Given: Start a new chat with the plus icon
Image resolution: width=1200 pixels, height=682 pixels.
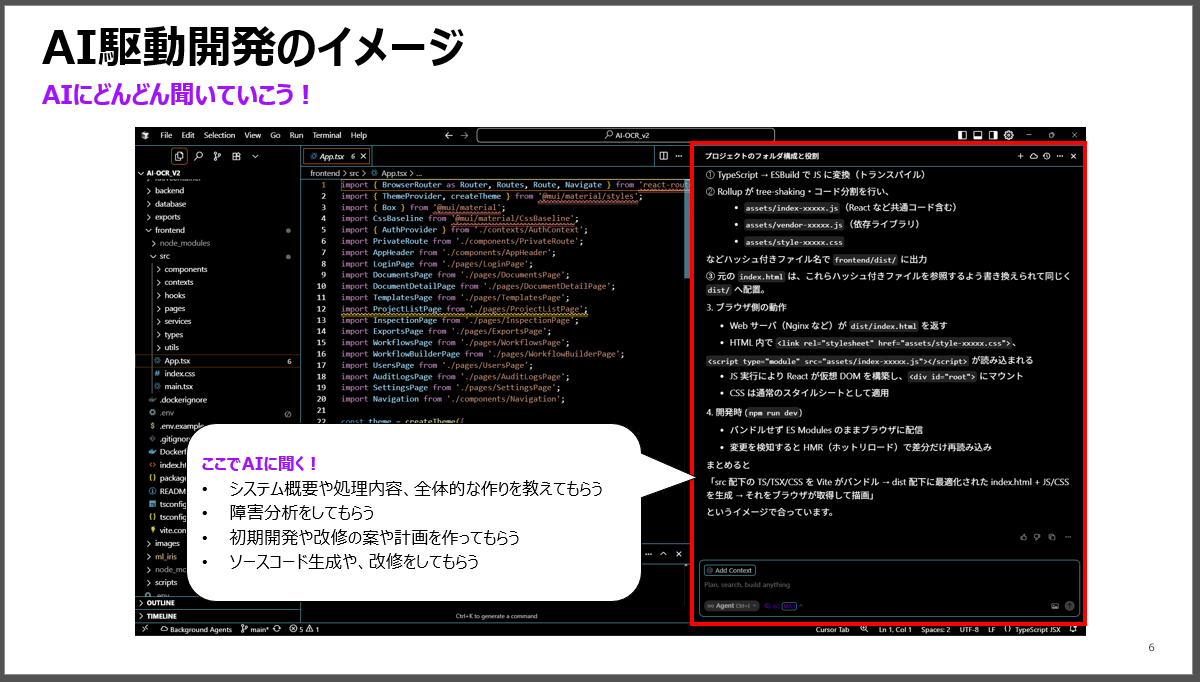Looking at the screenshot, I should 1021,156.
